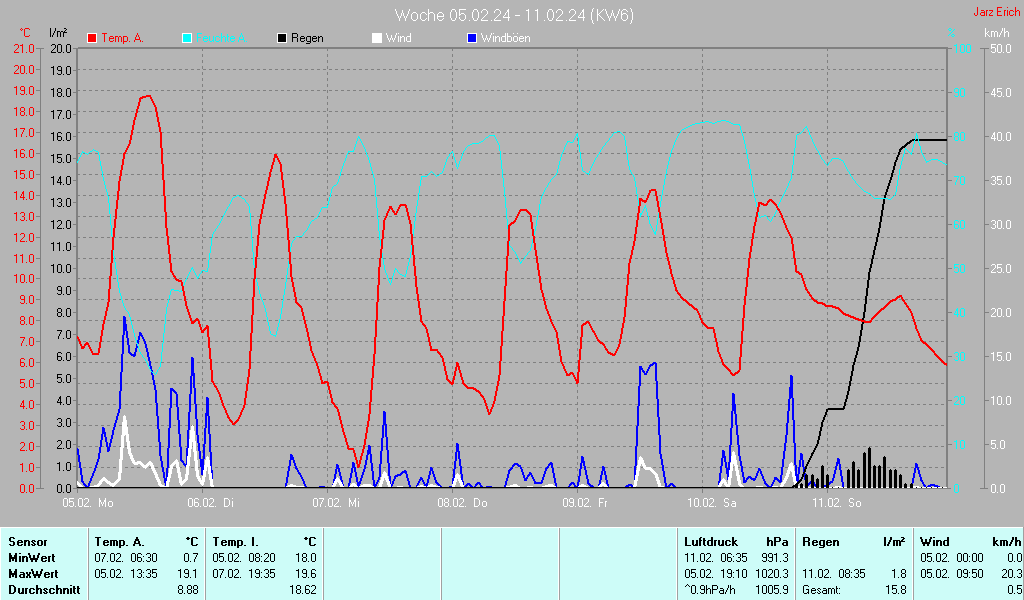Click the cyan humidity legend swatch
The width and height of the screenshot is (1024, 600).
pyautogui.click(x=187, y=38)
